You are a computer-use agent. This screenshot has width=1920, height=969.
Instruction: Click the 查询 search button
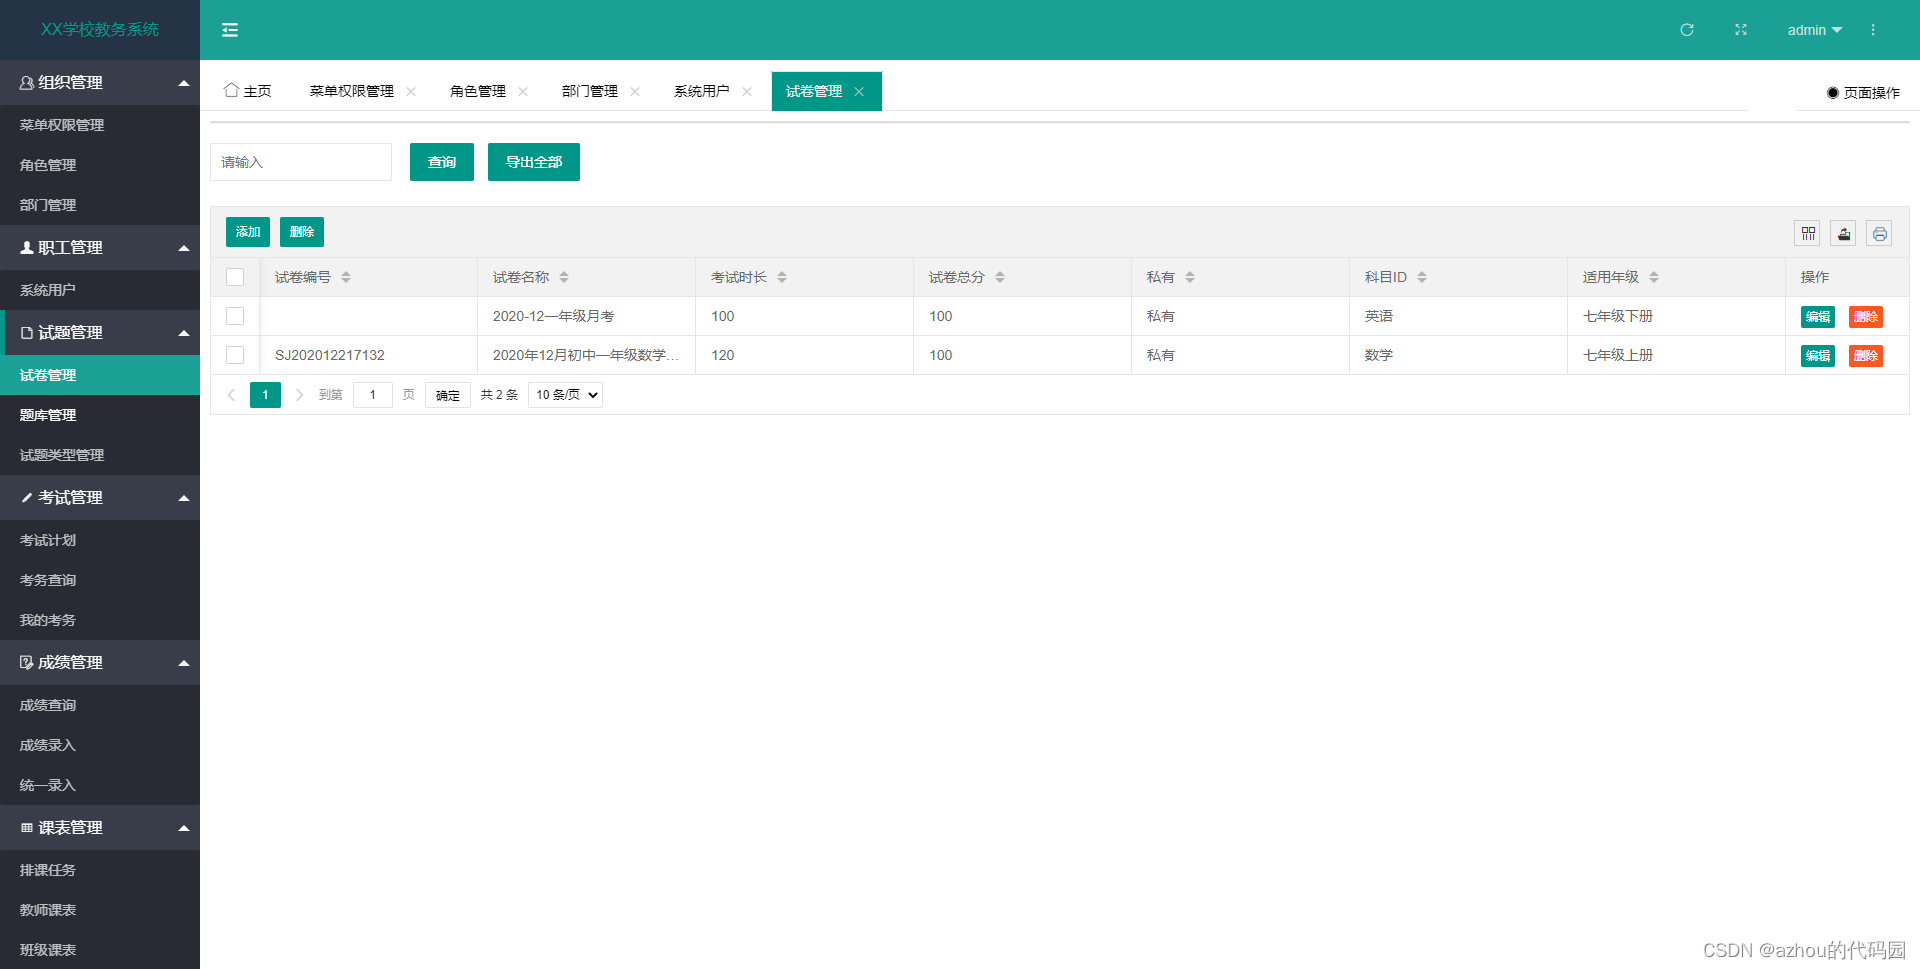442,162
